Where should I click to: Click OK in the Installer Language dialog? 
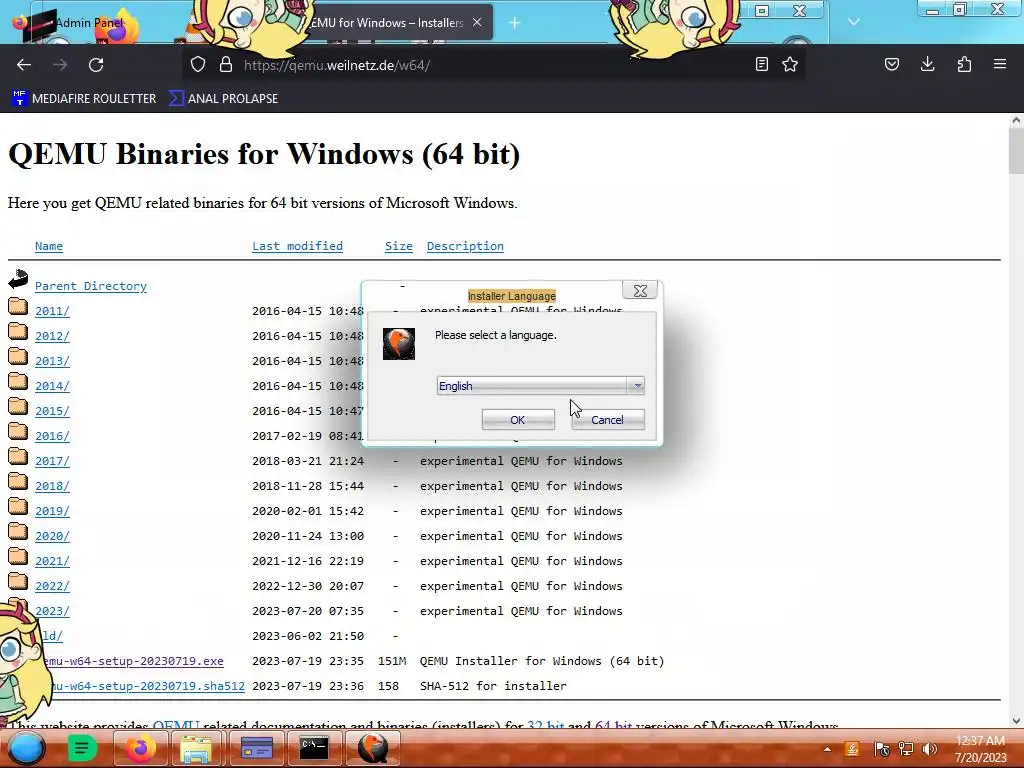coord(518,420)
